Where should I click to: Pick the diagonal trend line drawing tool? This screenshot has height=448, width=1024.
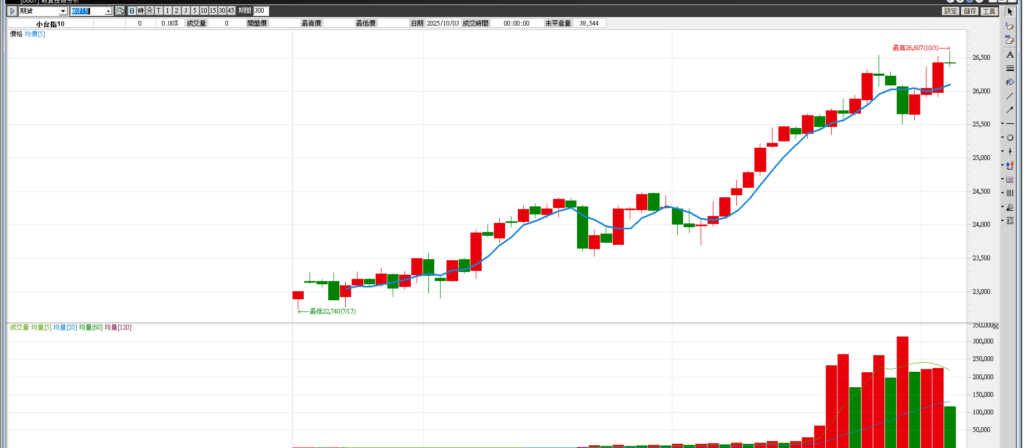pos(1010,95)
